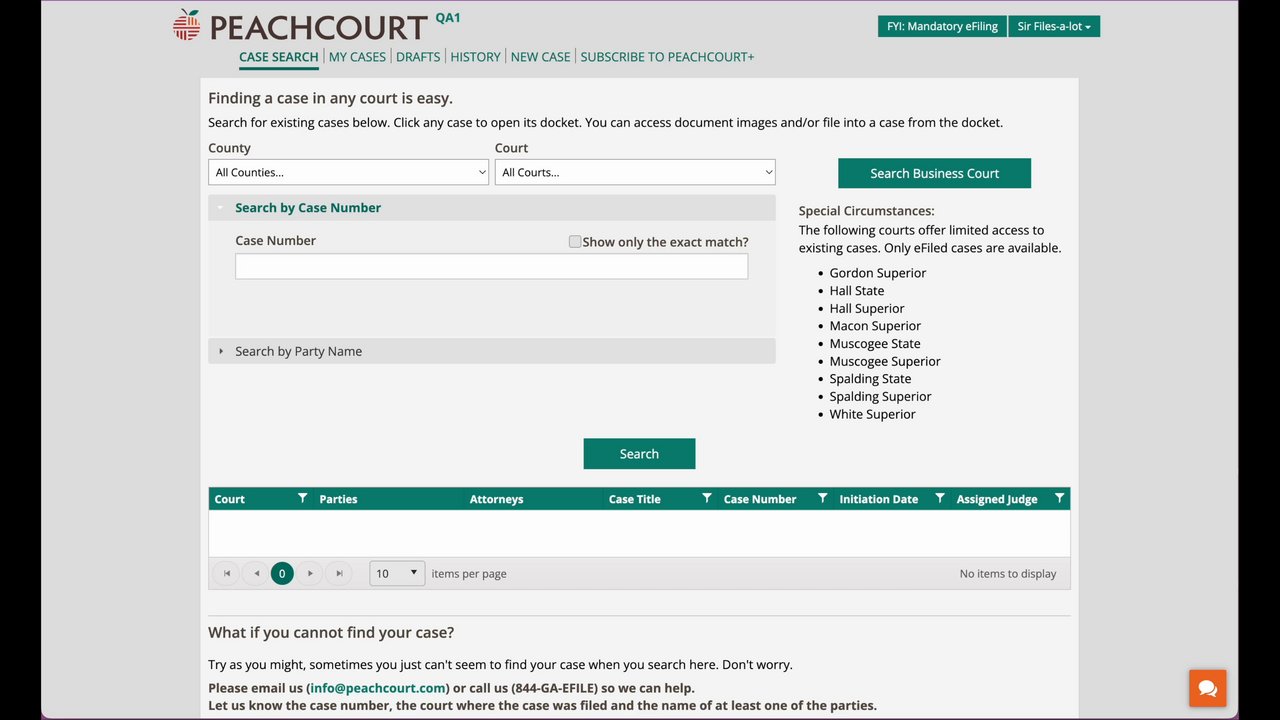Select current page number 0 in pager
1280x720 pixels.
tap(282, 573)
